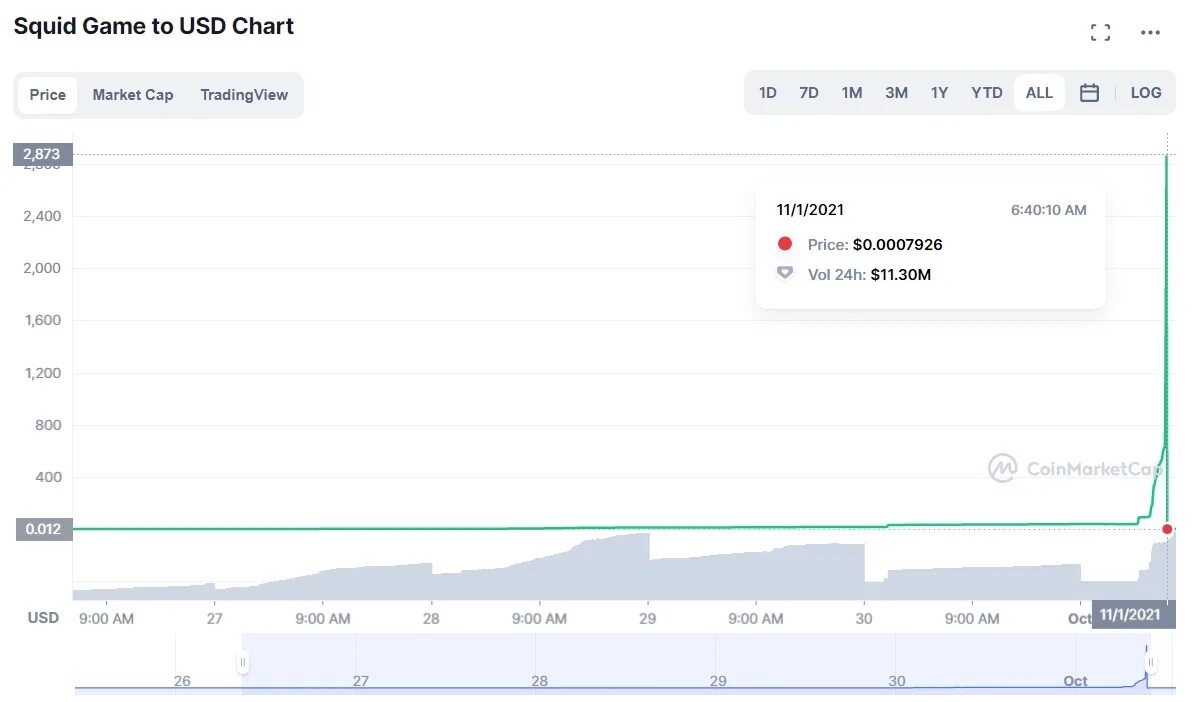Click the 6:40:10 AM tooltip time
This screenshot has height=702, width=1194.
pyautogui.click(x=1048, y=210)
